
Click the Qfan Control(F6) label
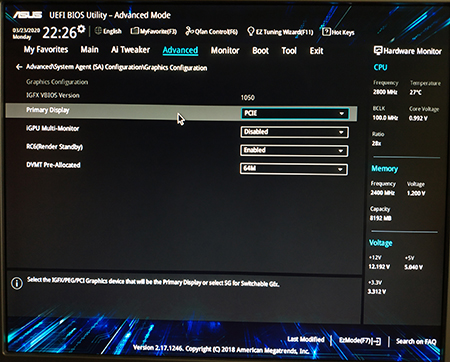tap(216, 32)
